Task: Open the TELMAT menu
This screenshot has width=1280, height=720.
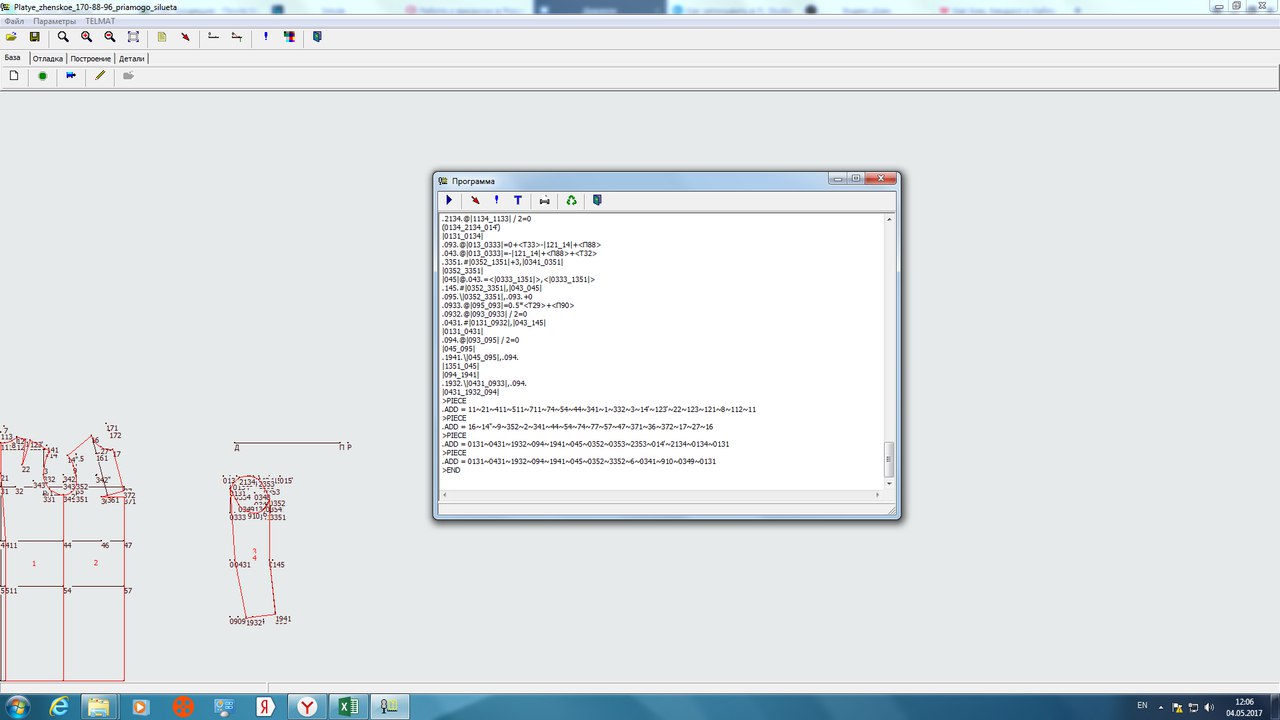Action: click(x=100, y=21)
